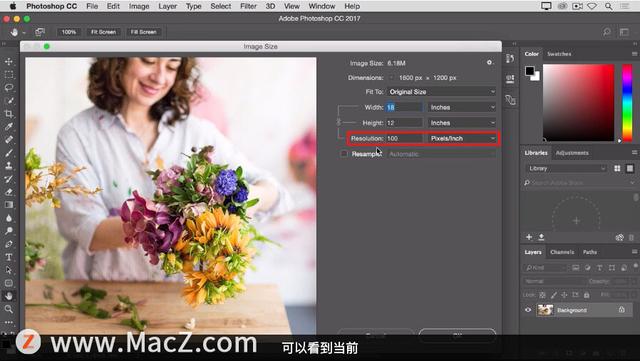Click the Fill Screen button
The height and width of the screenshot is (361, 640).
click(143, 32)
